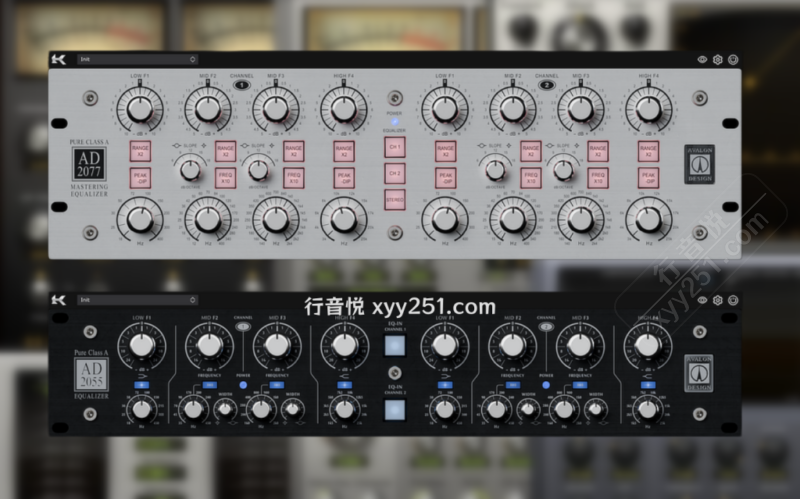The height and width of the screenshot is (499, 800).
Task: Click AD 2055 channel 1 MID F2 gain knob
Action: coord(209,345)
